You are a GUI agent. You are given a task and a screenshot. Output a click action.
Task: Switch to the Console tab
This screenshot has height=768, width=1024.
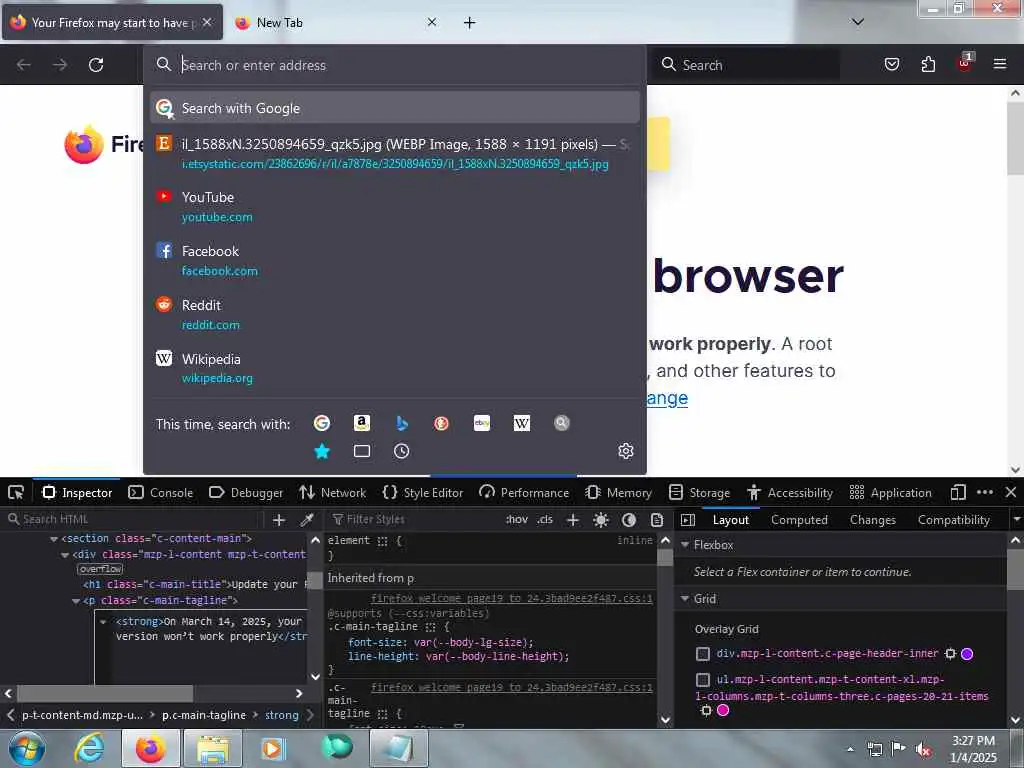[x=161, y=492]
